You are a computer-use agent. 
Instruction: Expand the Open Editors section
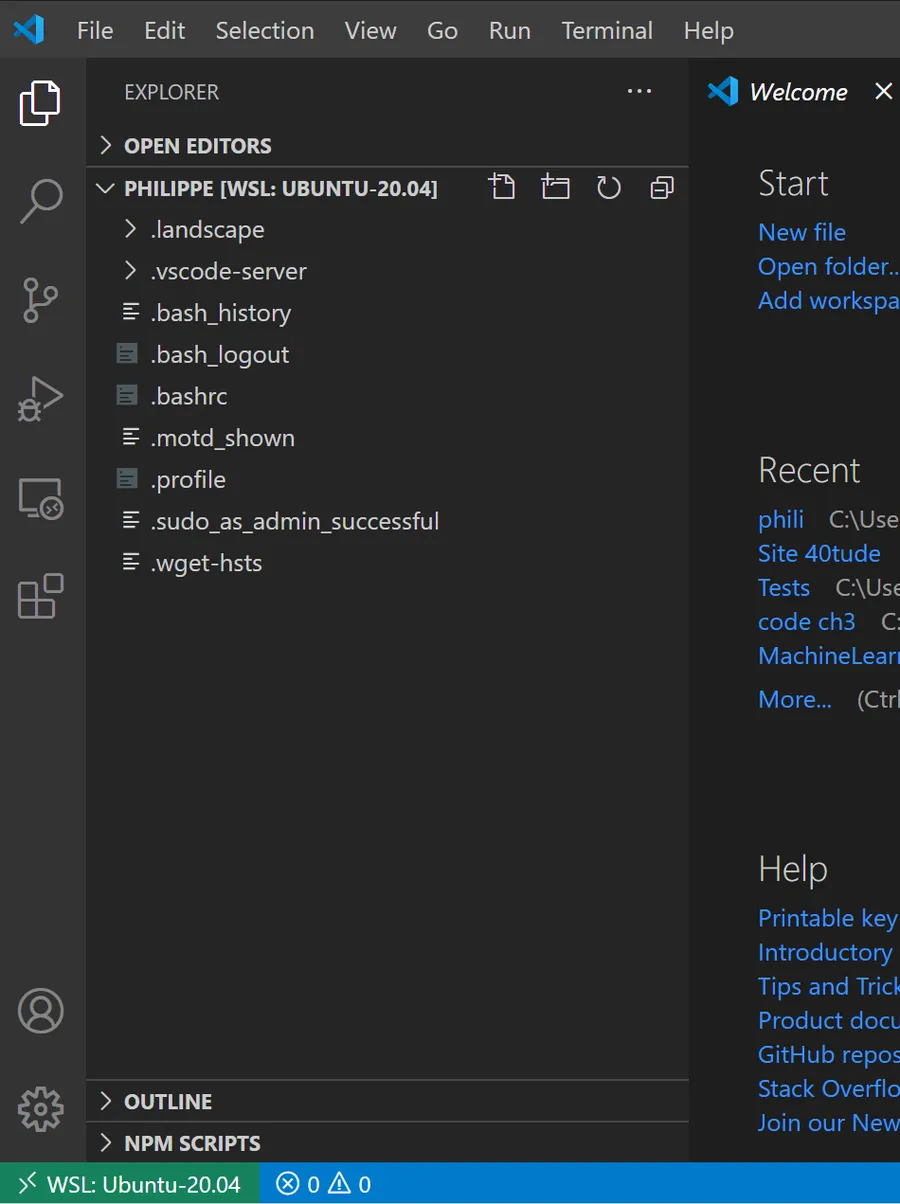[x=388, y=146]
